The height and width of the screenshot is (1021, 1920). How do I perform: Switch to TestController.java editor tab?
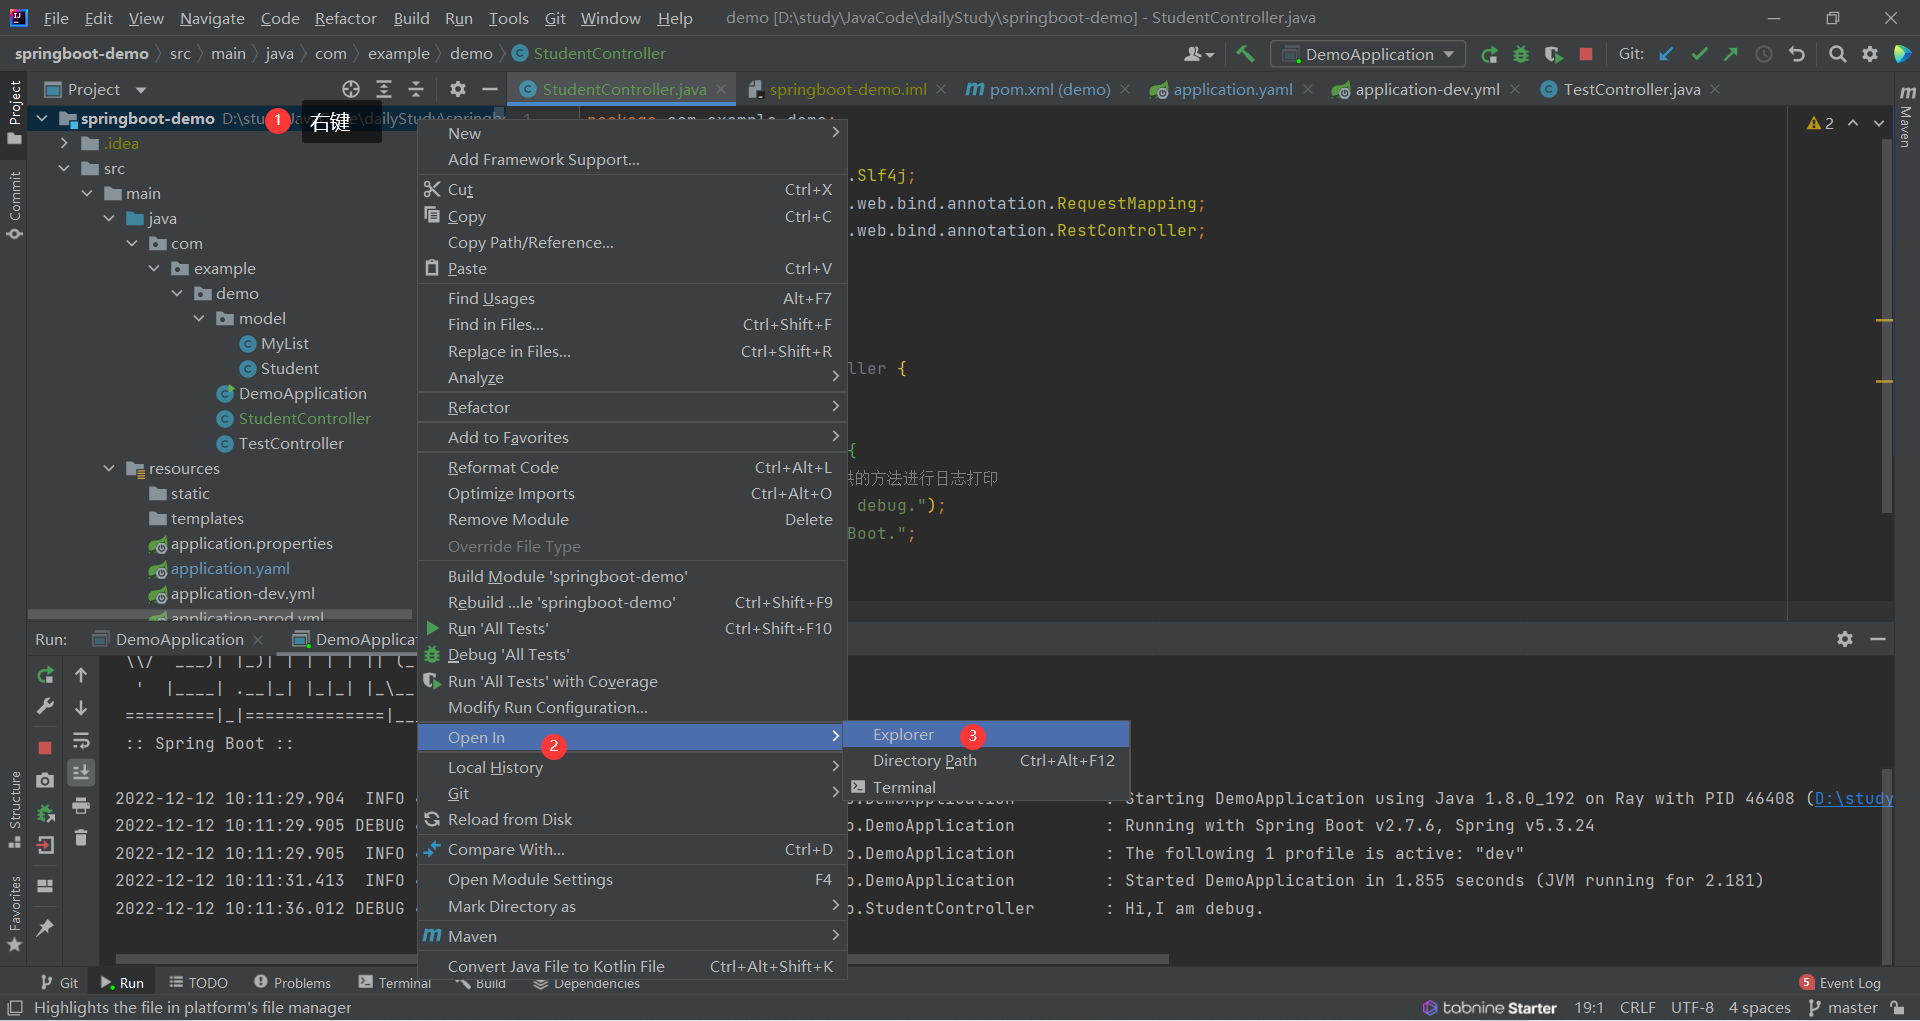point(1631,89)
